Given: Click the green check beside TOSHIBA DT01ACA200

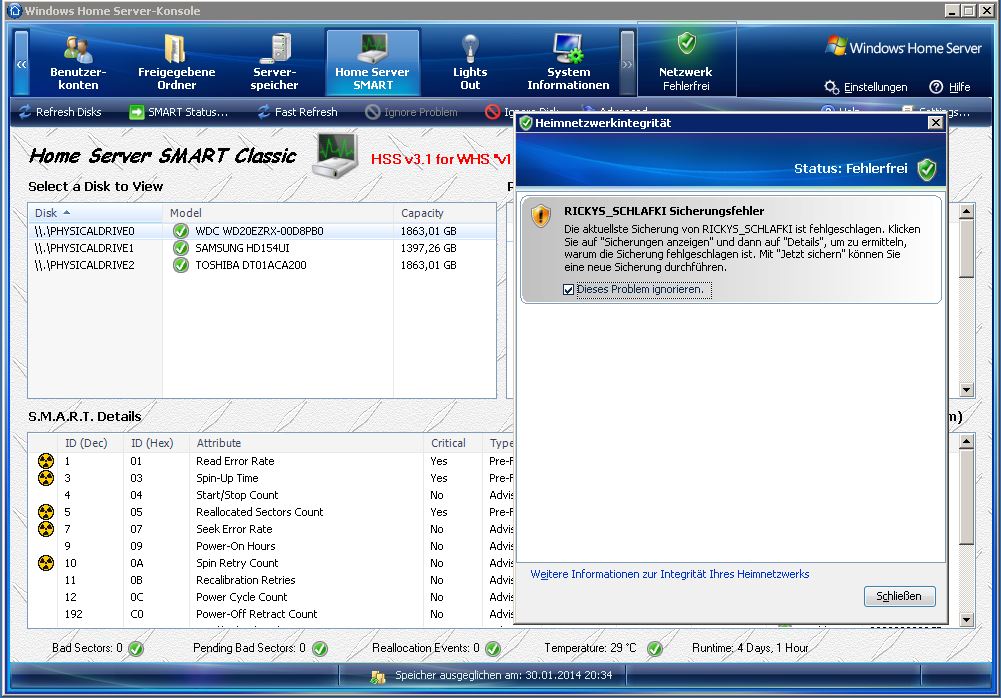Looking at the screenshot, I should [181, 265].
